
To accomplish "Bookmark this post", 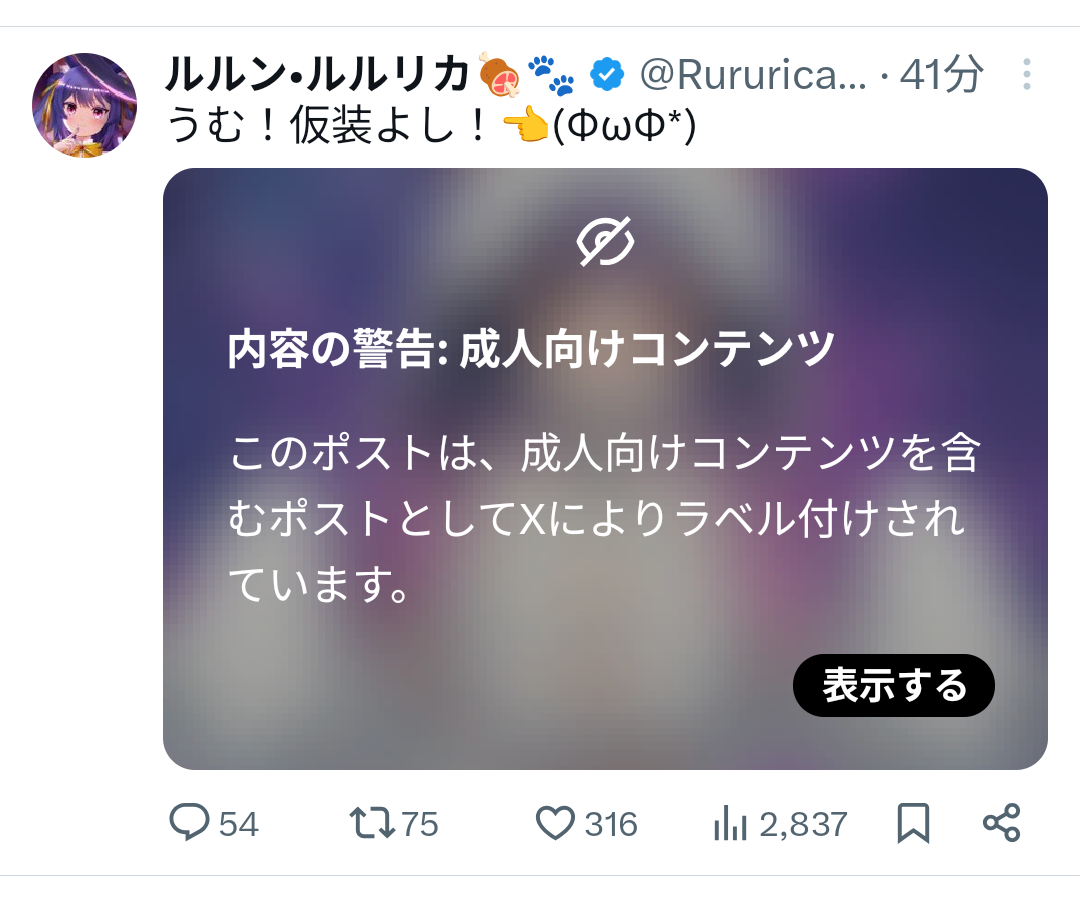I will pos(913,823).
